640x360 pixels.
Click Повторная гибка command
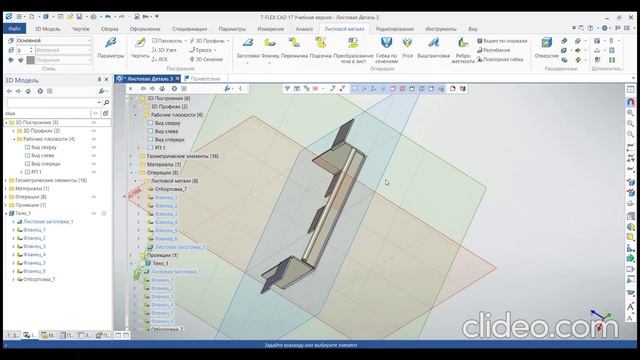pos(500,59)
